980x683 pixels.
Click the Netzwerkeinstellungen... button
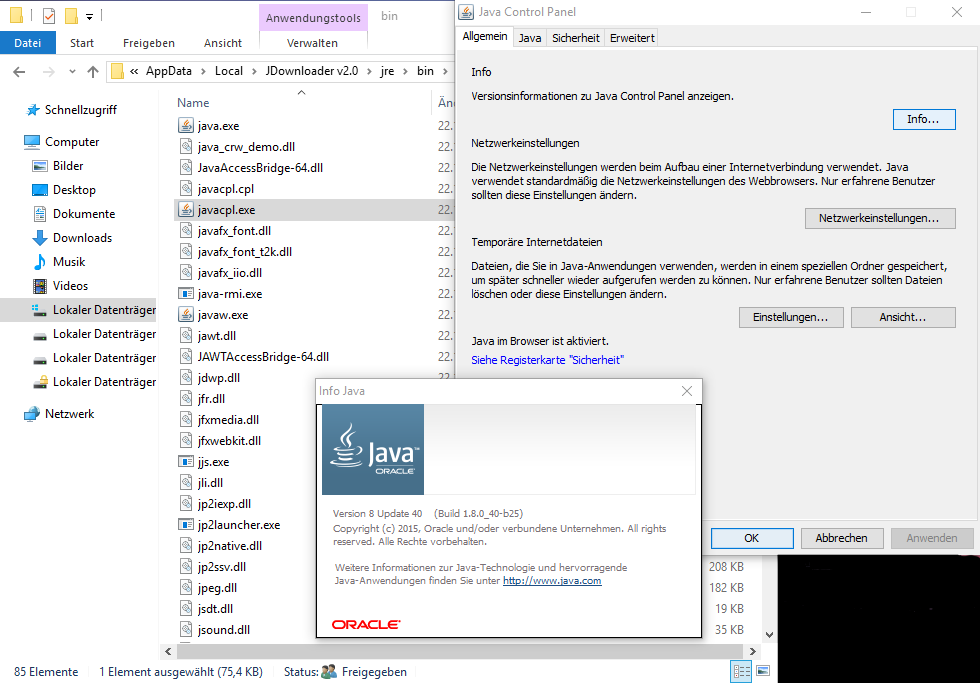click(x=880, y=218)
